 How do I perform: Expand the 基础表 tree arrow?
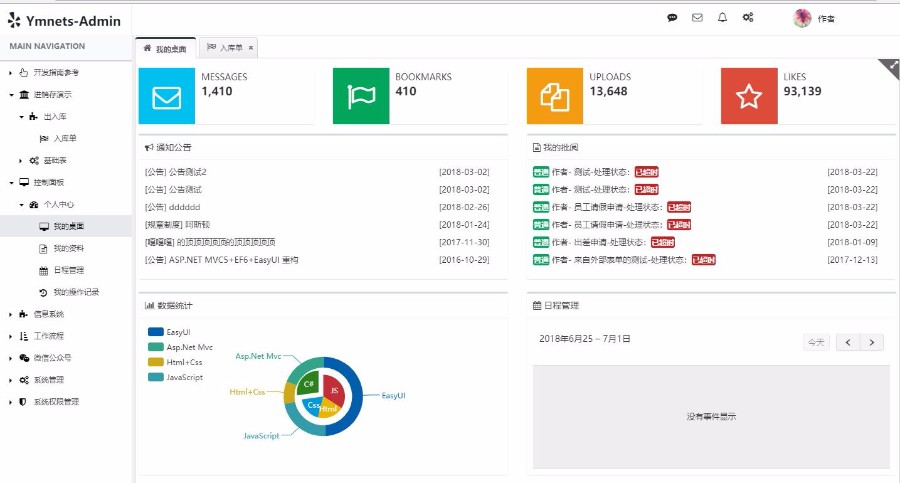pyautogui.click(x=21, y=161)
